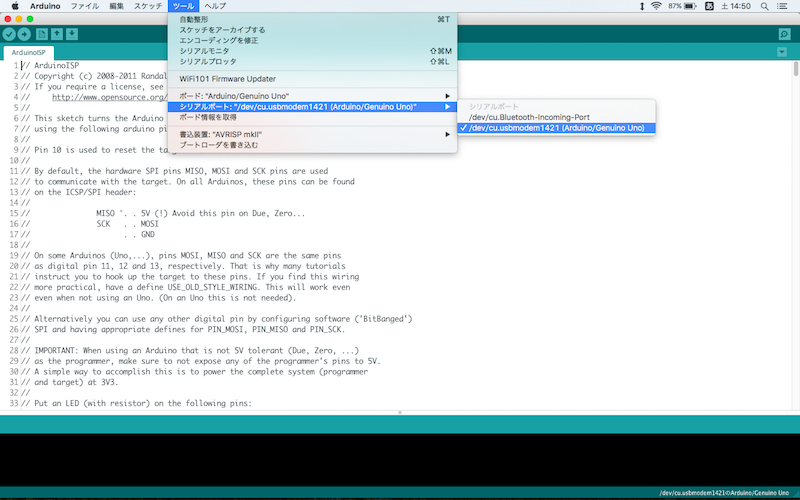This screenshot has width=800, height=500.
Task: Select checked /dev/cu.usbmodem1421 serial port
Action: point(556,128)
